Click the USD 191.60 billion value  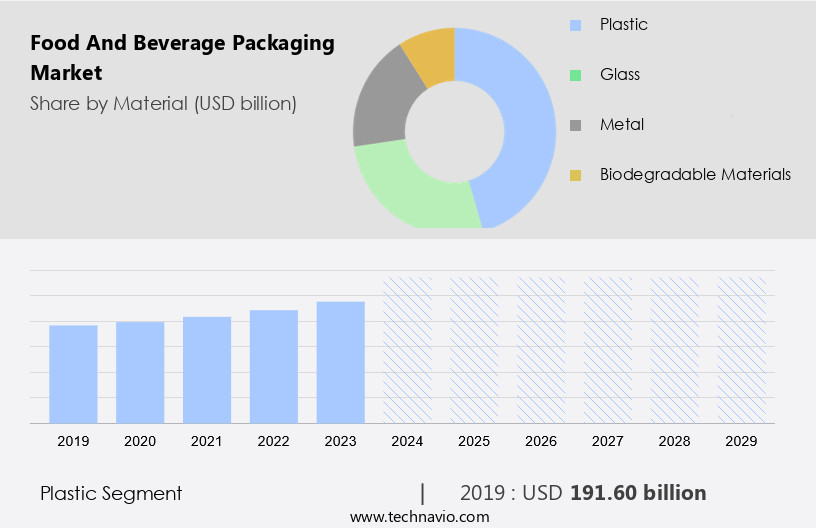[x=620, y=493]
